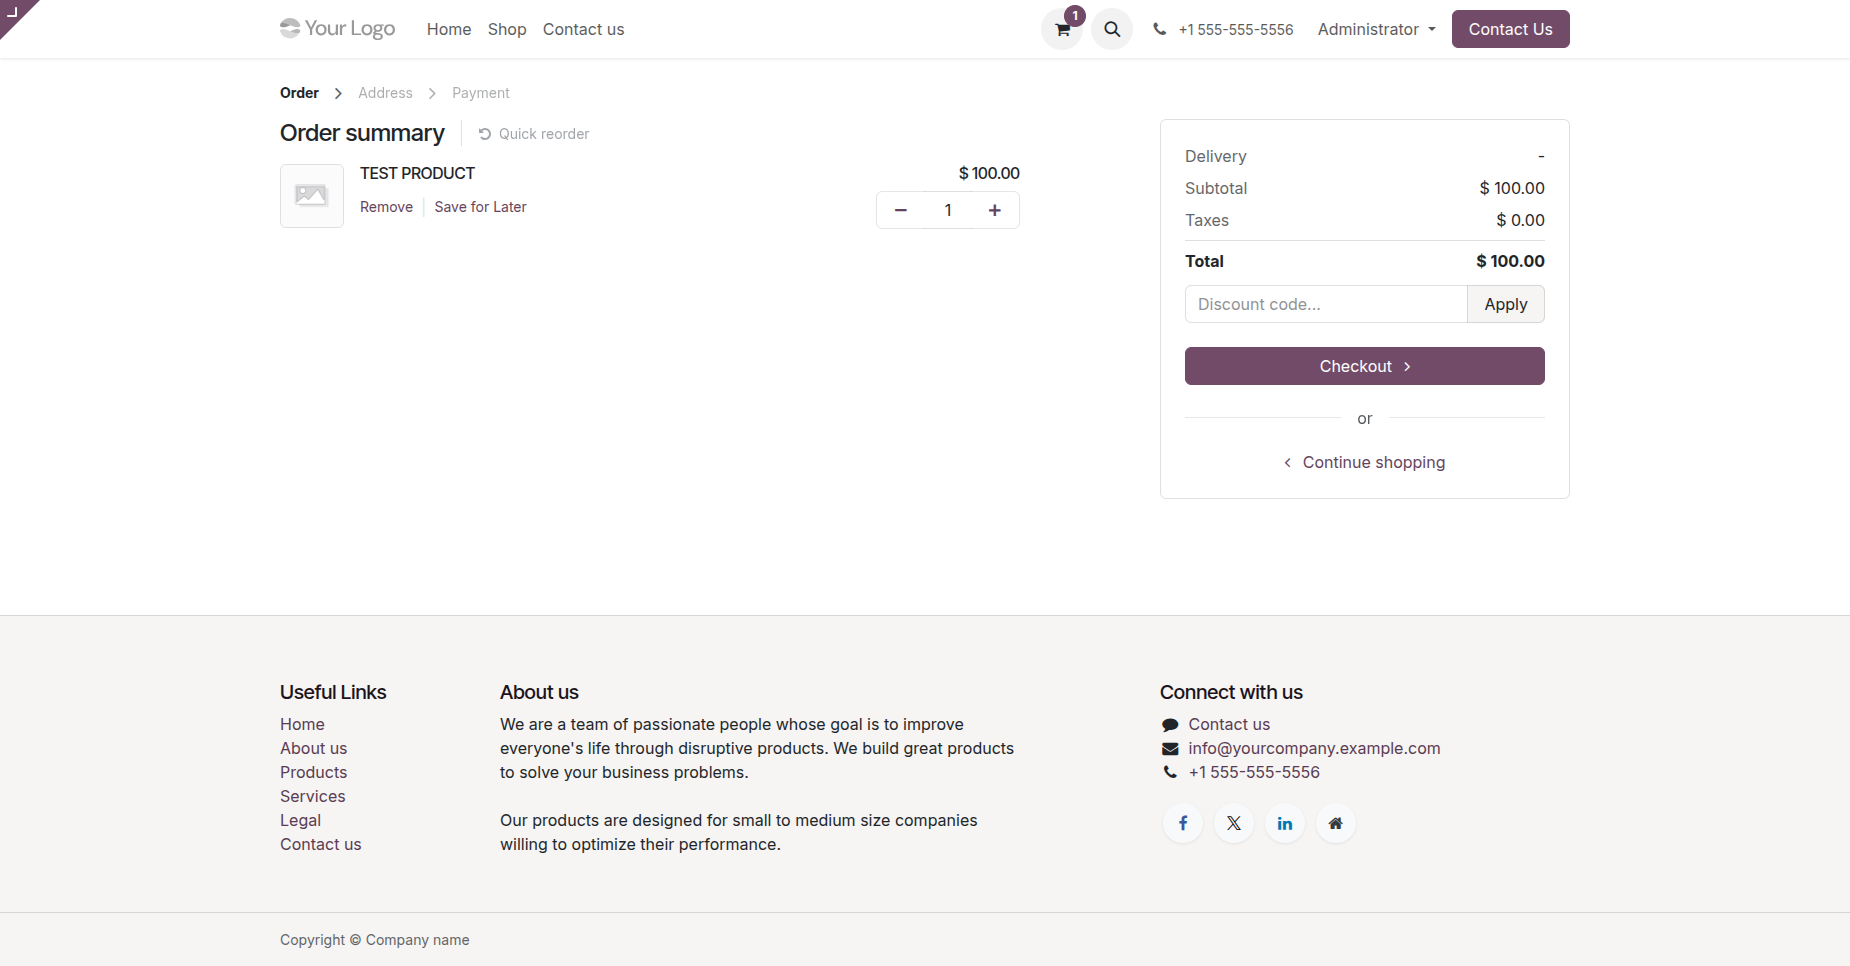Open the X (Twitter) social icon
Image resolution: width=1850 pixels, height=966 pixels.
tap(1234, 823)
